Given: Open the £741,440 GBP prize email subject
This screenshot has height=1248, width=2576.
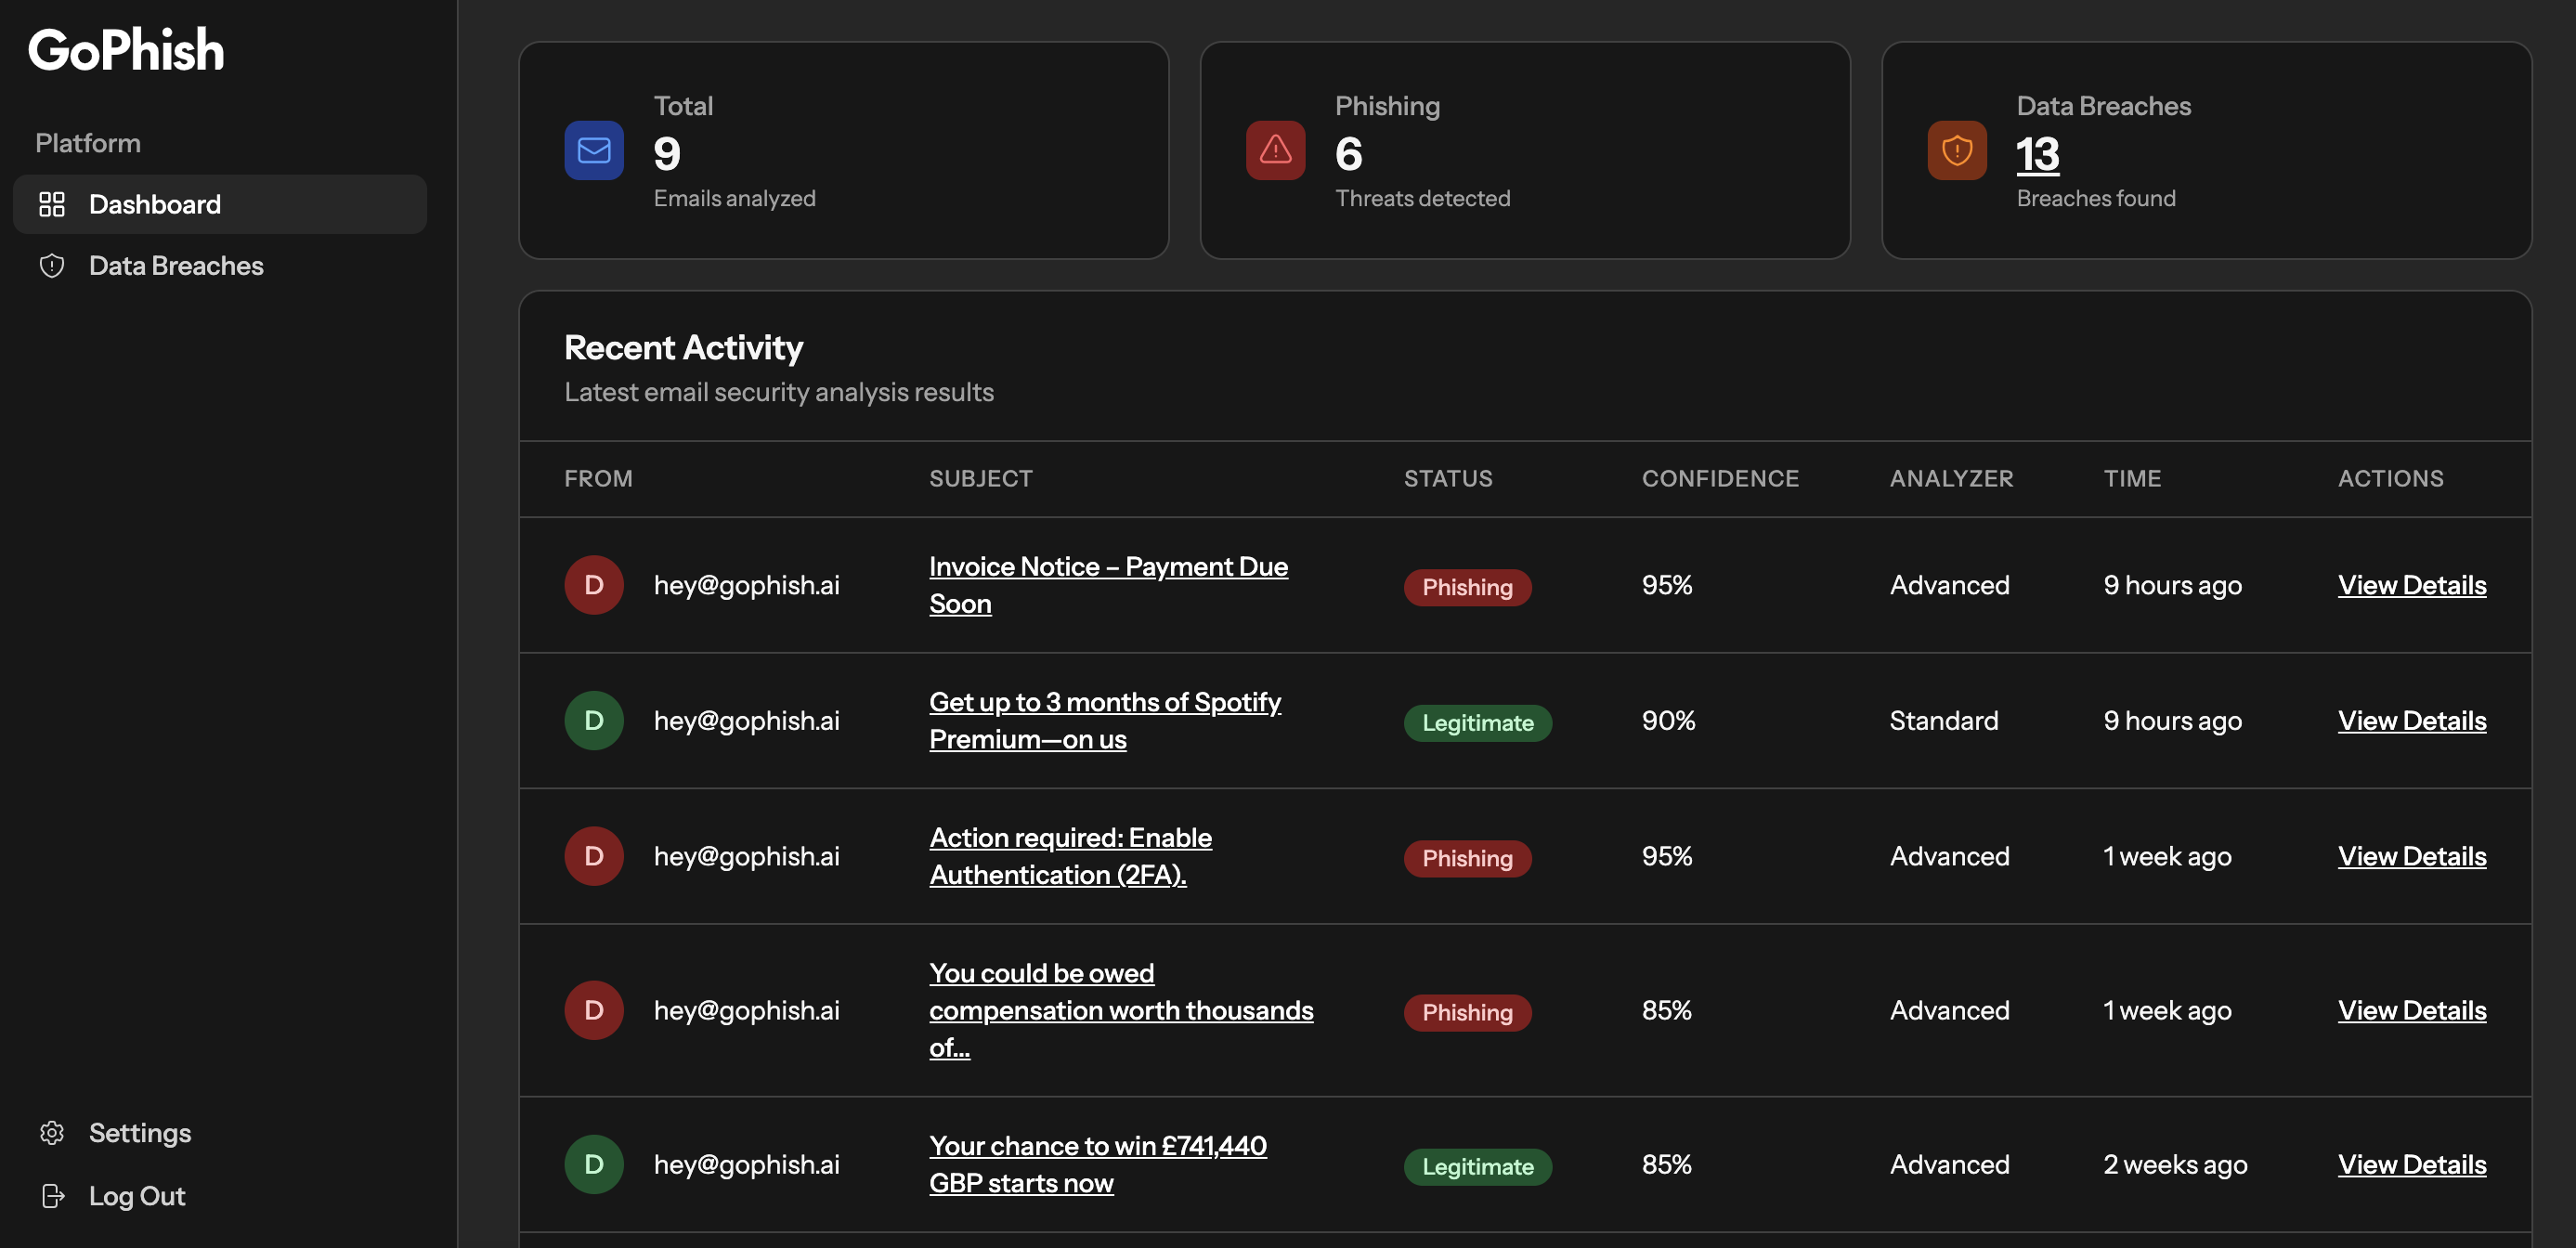Looking at the screenshot, I should (1097, 1163).
